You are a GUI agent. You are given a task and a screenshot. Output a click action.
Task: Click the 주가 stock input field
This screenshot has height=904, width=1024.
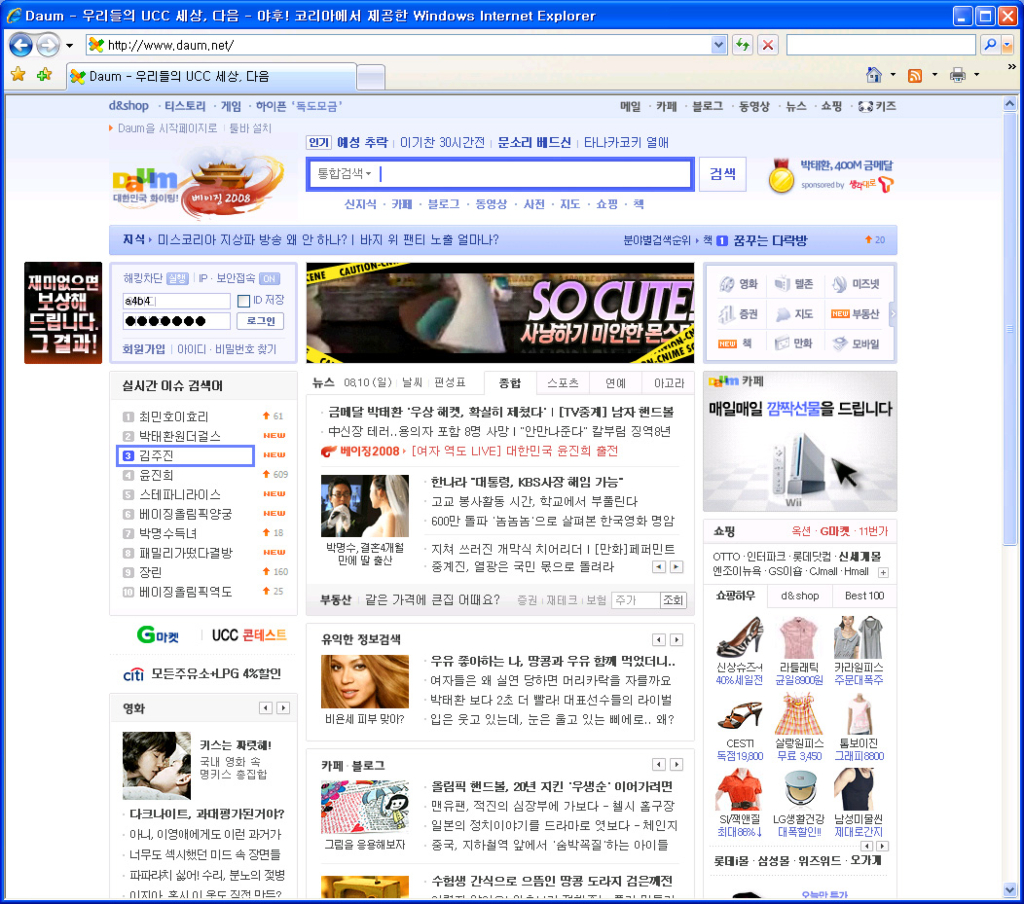(635, 600)
